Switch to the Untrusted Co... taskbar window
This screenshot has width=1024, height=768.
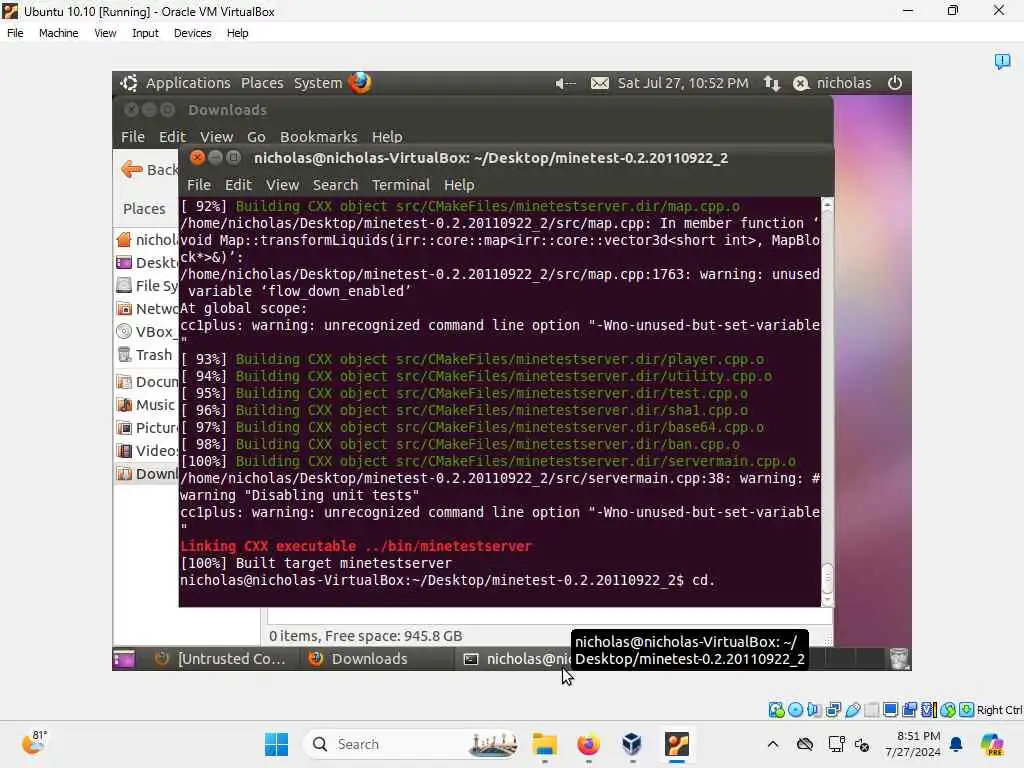(x=221, y=659)
